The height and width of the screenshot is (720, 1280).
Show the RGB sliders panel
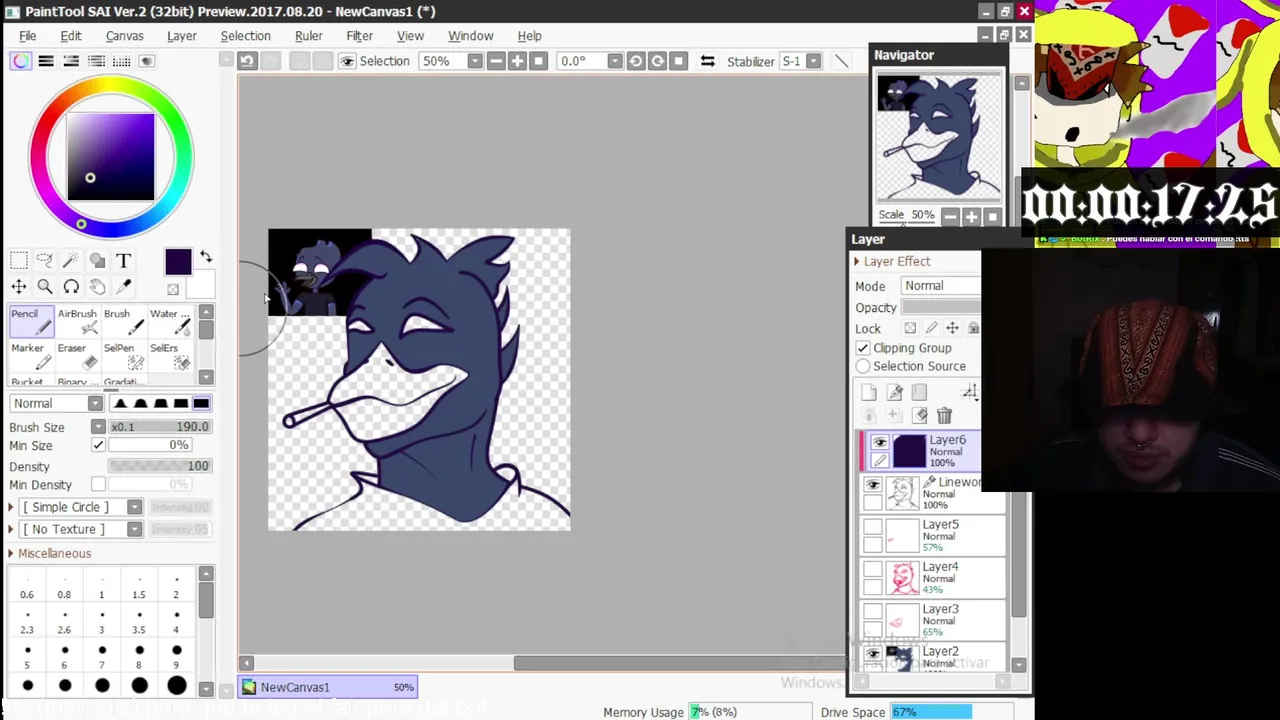tap(46, 61)
